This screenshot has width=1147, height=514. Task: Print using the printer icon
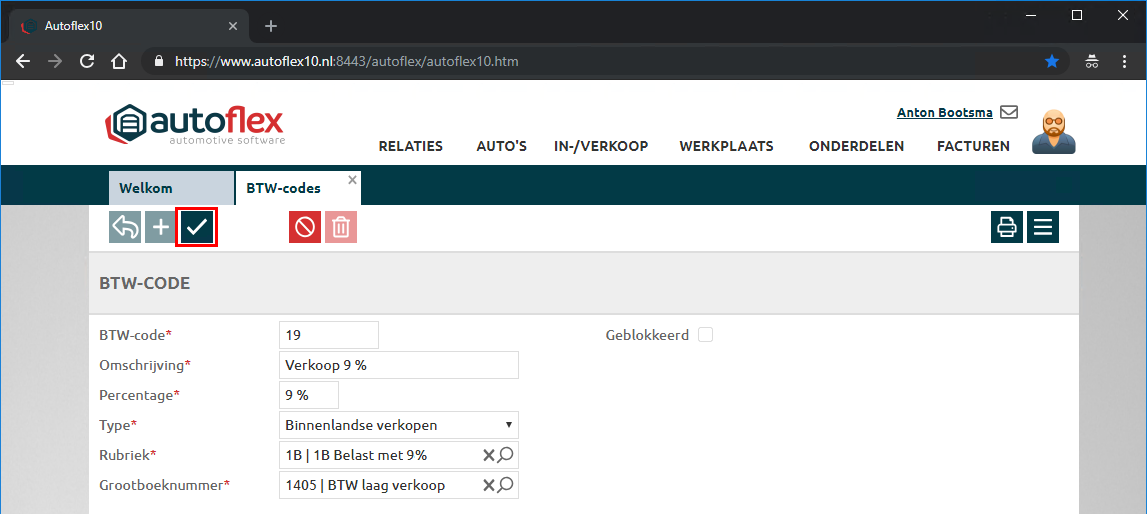click(x=1007, y=227)
